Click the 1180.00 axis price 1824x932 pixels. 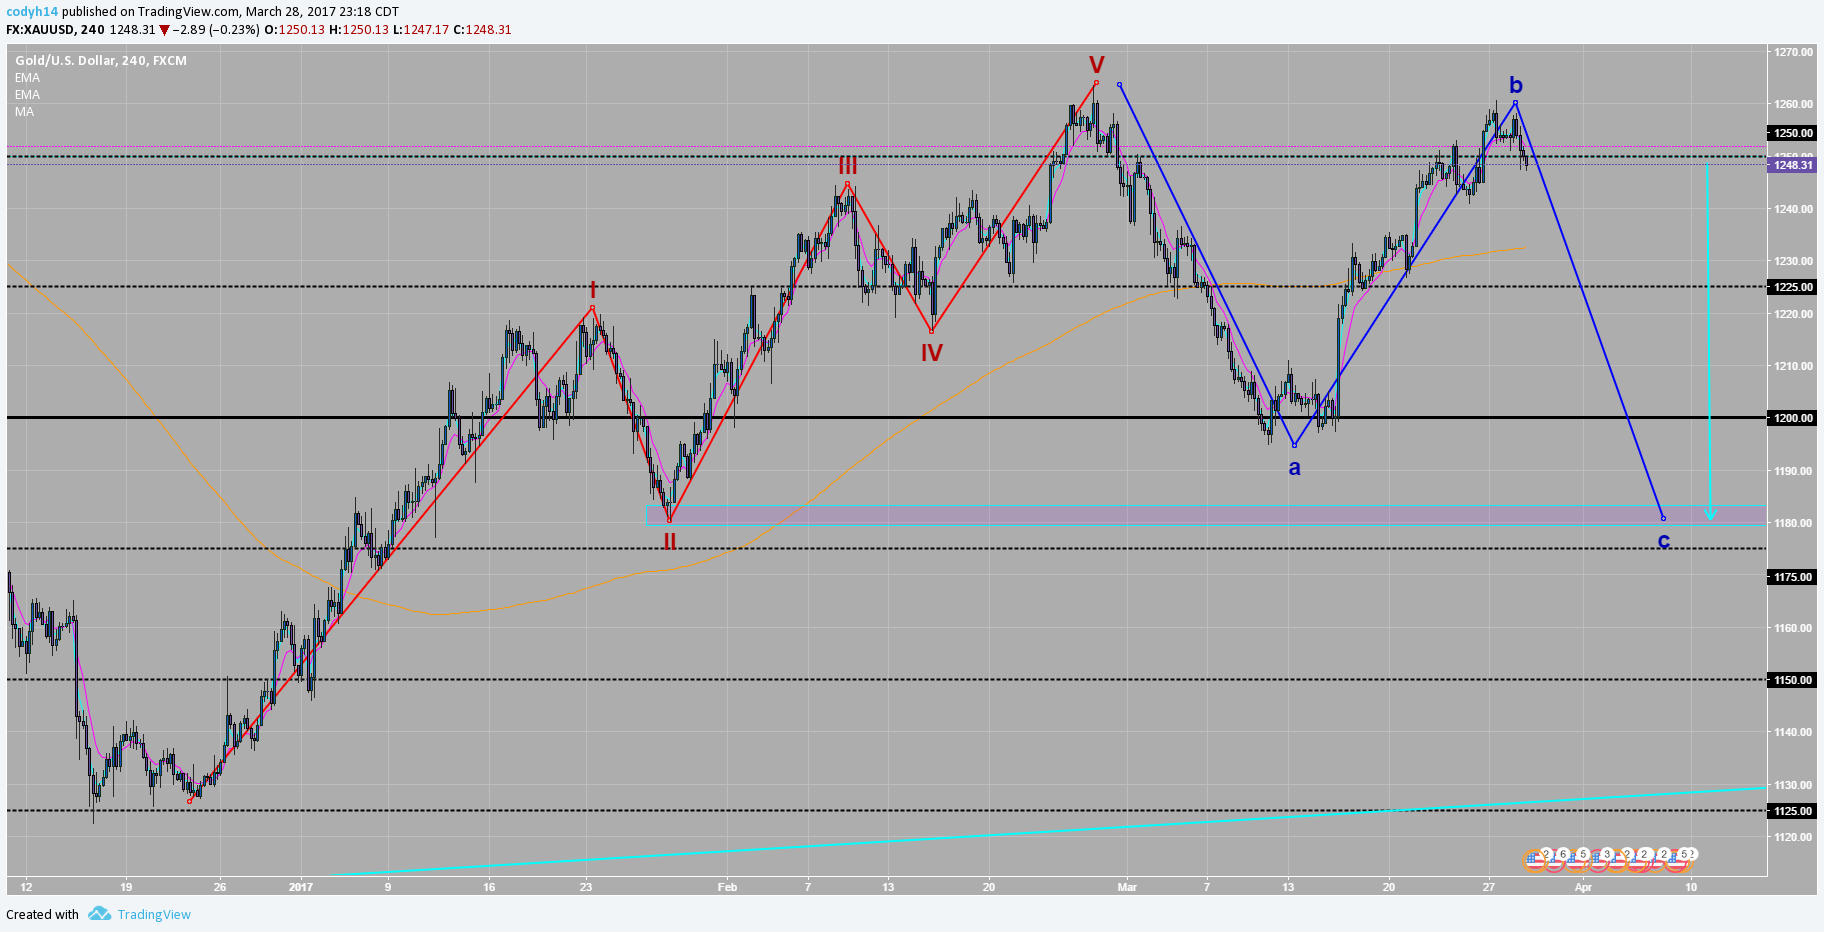point(1793,523)
